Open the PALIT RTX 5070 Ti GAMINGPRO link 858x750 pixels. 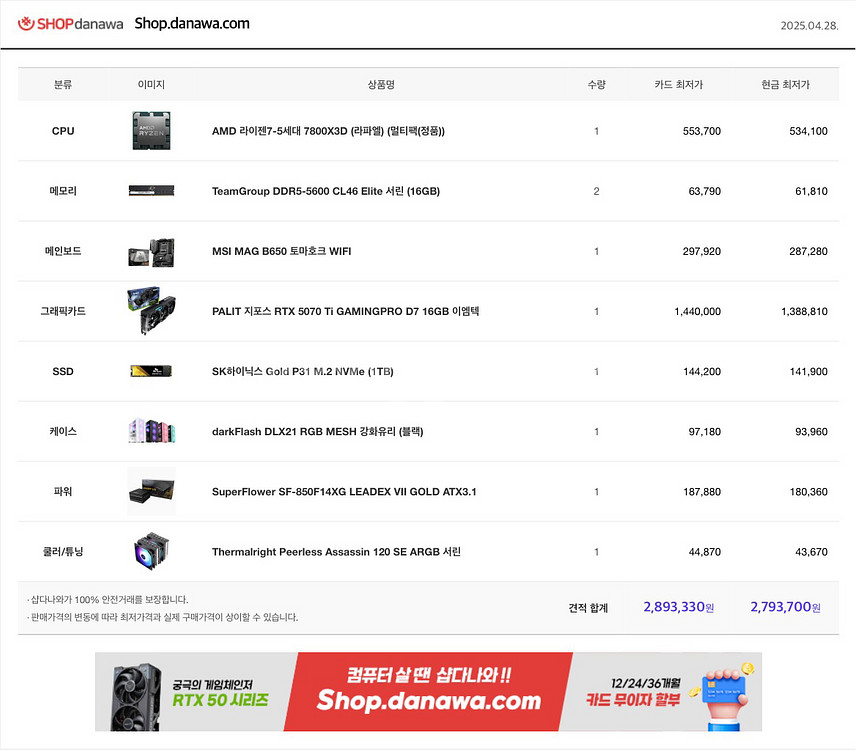point(346,312)
